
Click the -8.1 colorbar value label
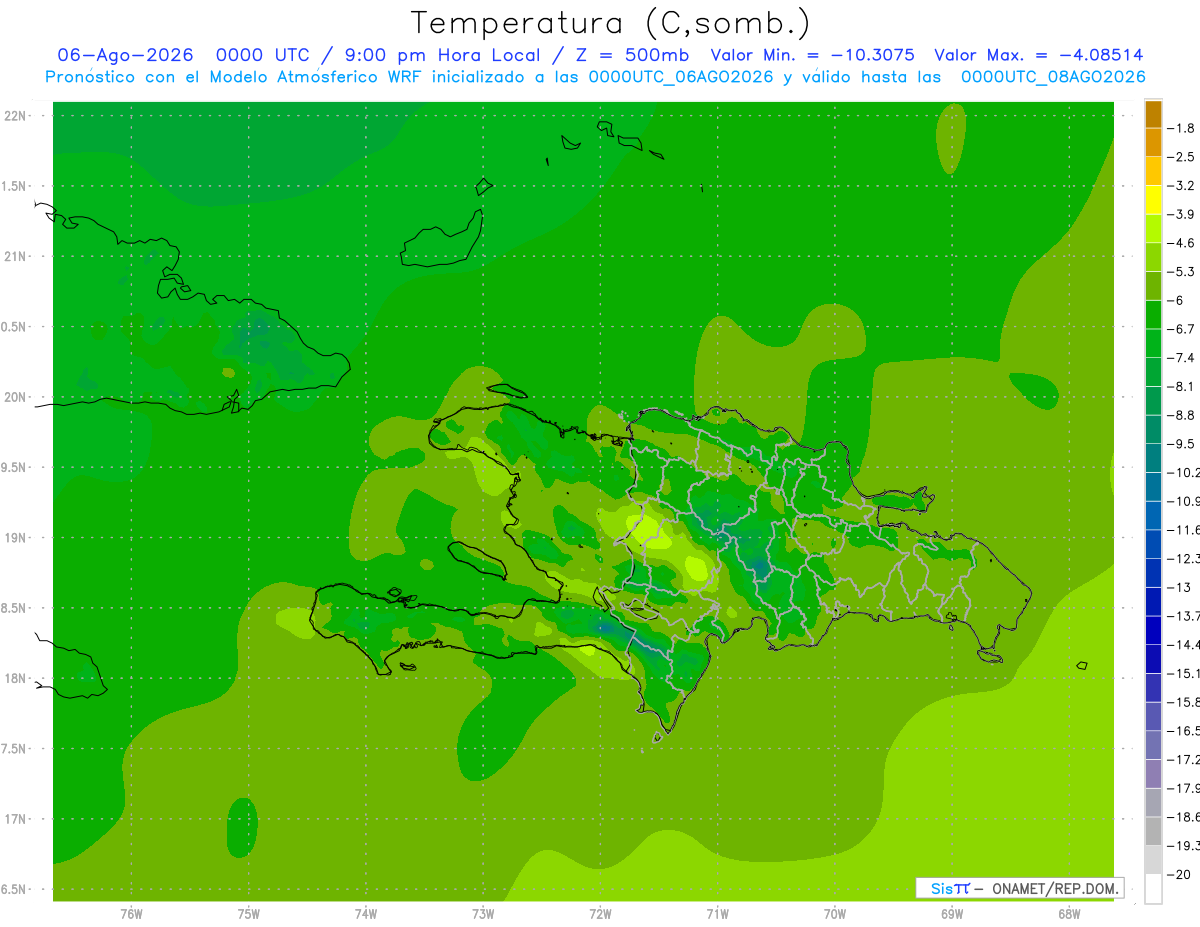tap(1182, 386)
